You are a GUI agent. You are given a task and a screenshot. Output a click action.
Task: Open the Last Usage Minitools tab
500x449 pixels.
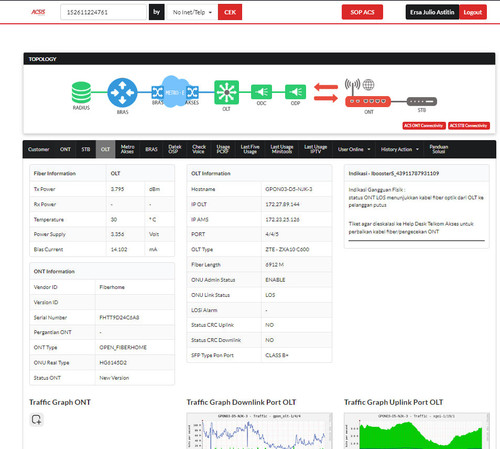click(282, 149)
